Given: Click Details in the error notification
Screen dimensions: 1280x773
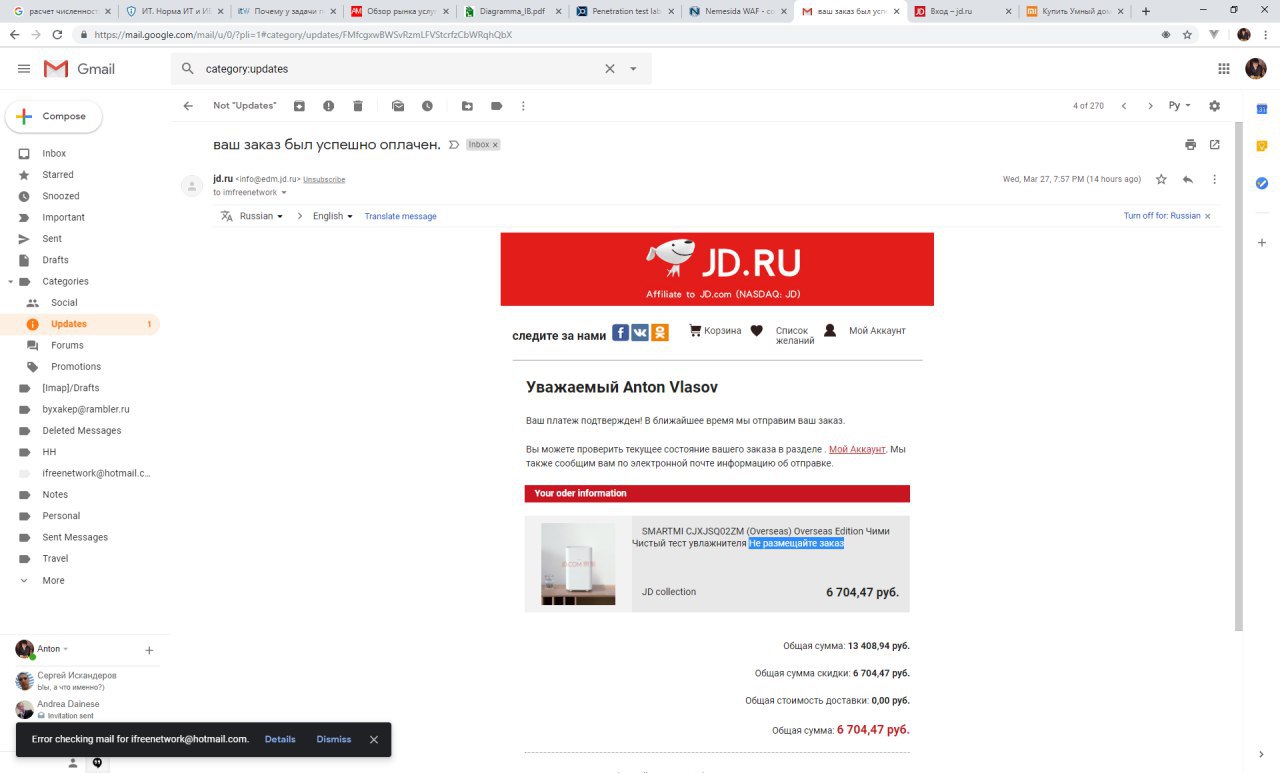Looking at the screenshot, I should click(x=280, y=739).
